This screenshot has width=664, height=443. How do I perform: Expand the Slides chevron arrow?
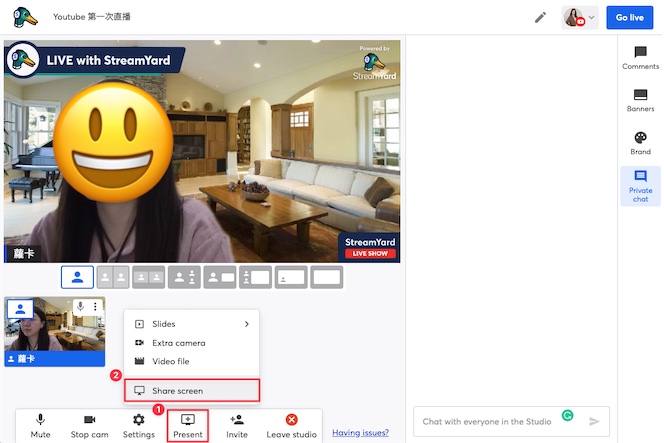point(246,324)
